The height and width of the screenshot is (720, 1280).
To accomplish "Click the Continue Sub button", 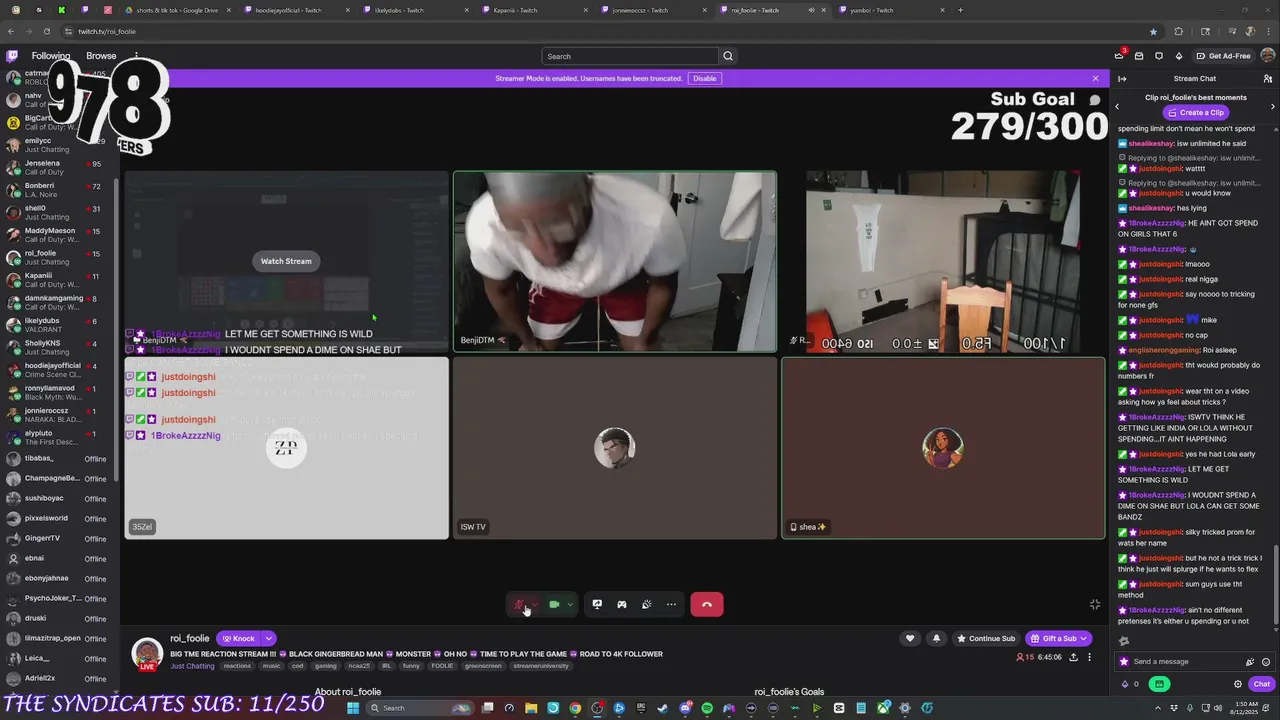I will (x=986, y=638).
